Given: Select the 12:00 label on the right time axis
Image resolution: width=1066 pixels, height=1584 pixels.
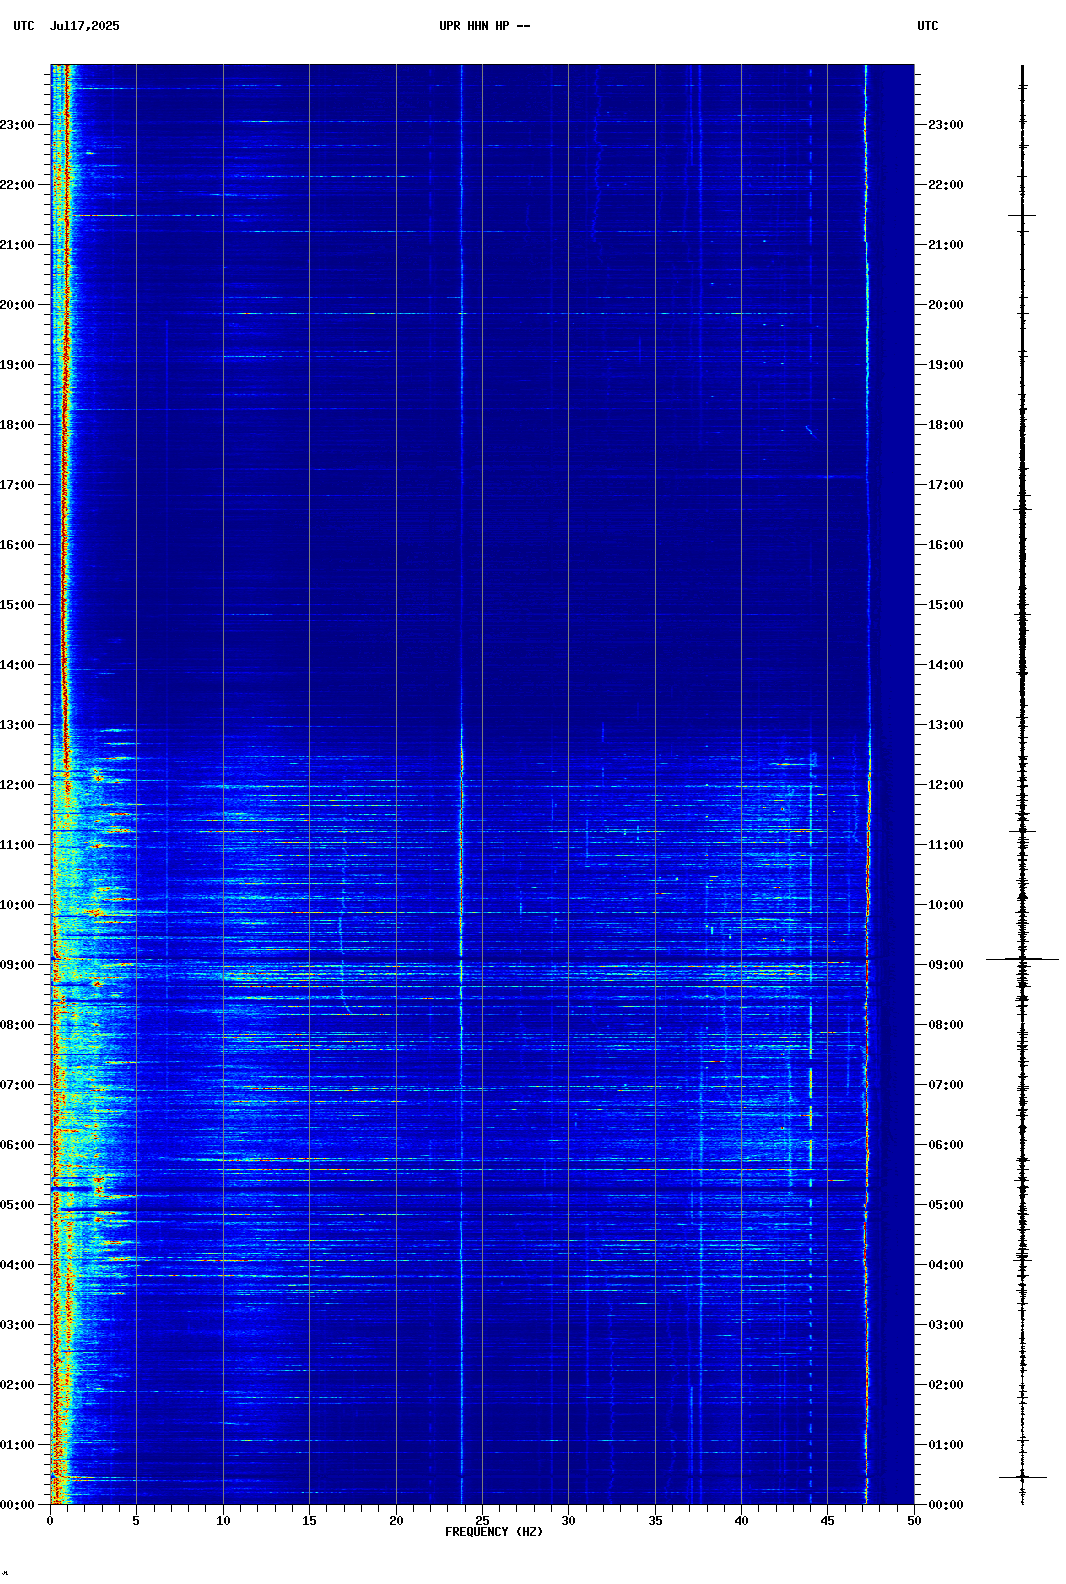Looking at the screenshot, I should click(946, 785).
